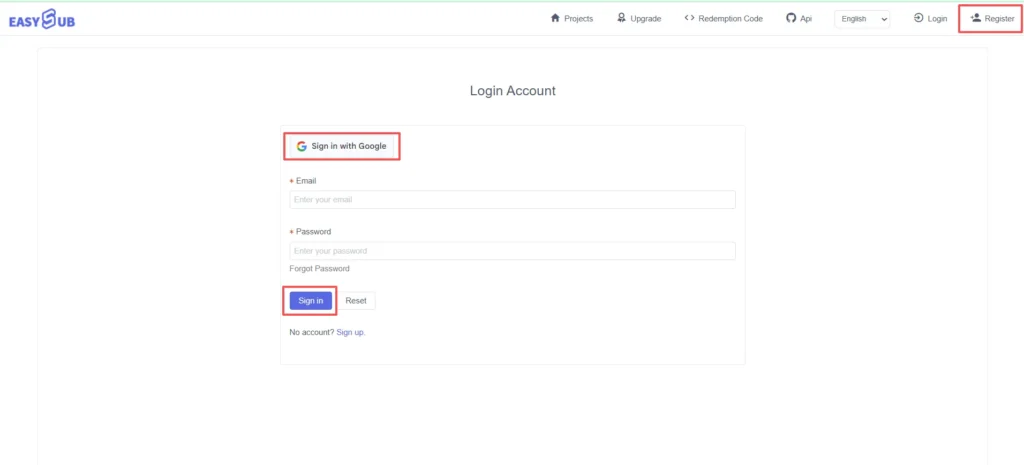Select Login in the top navigation
1024x465 pixels.
[x=930, y=18]
